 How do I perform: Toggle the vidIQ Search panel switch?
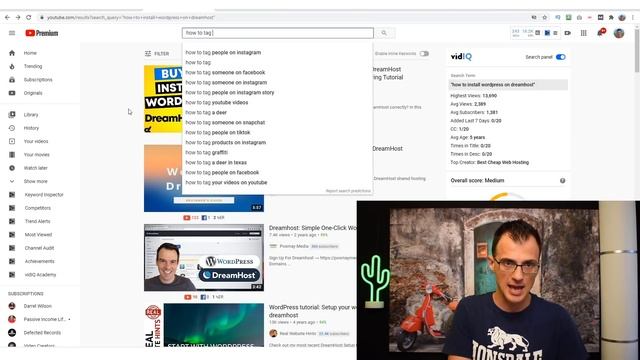click(561, 57)
